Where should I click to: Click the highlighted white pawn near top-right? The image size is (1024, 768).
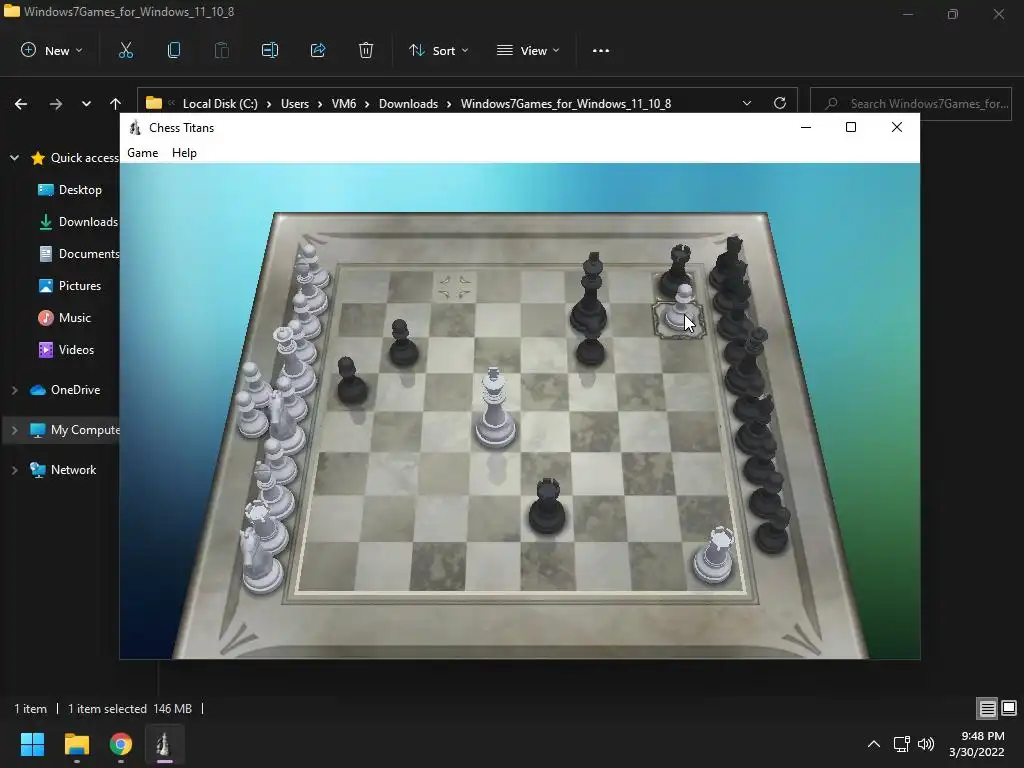point(679,312)
